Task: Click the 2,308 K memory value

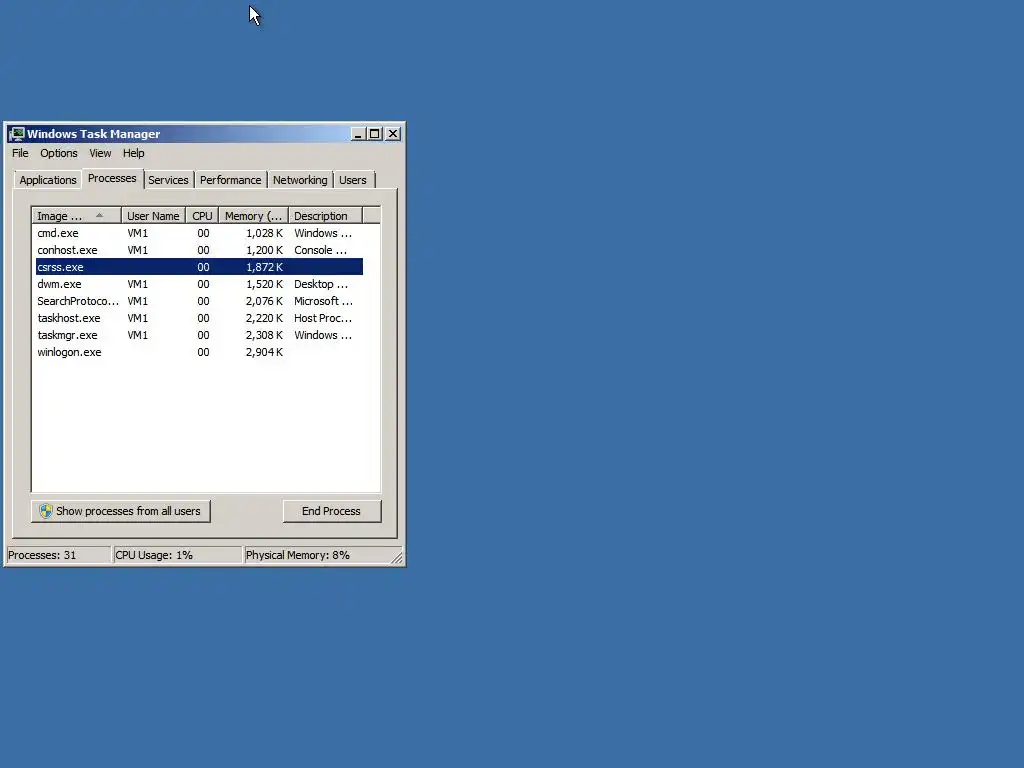Action: pos(264,335)
